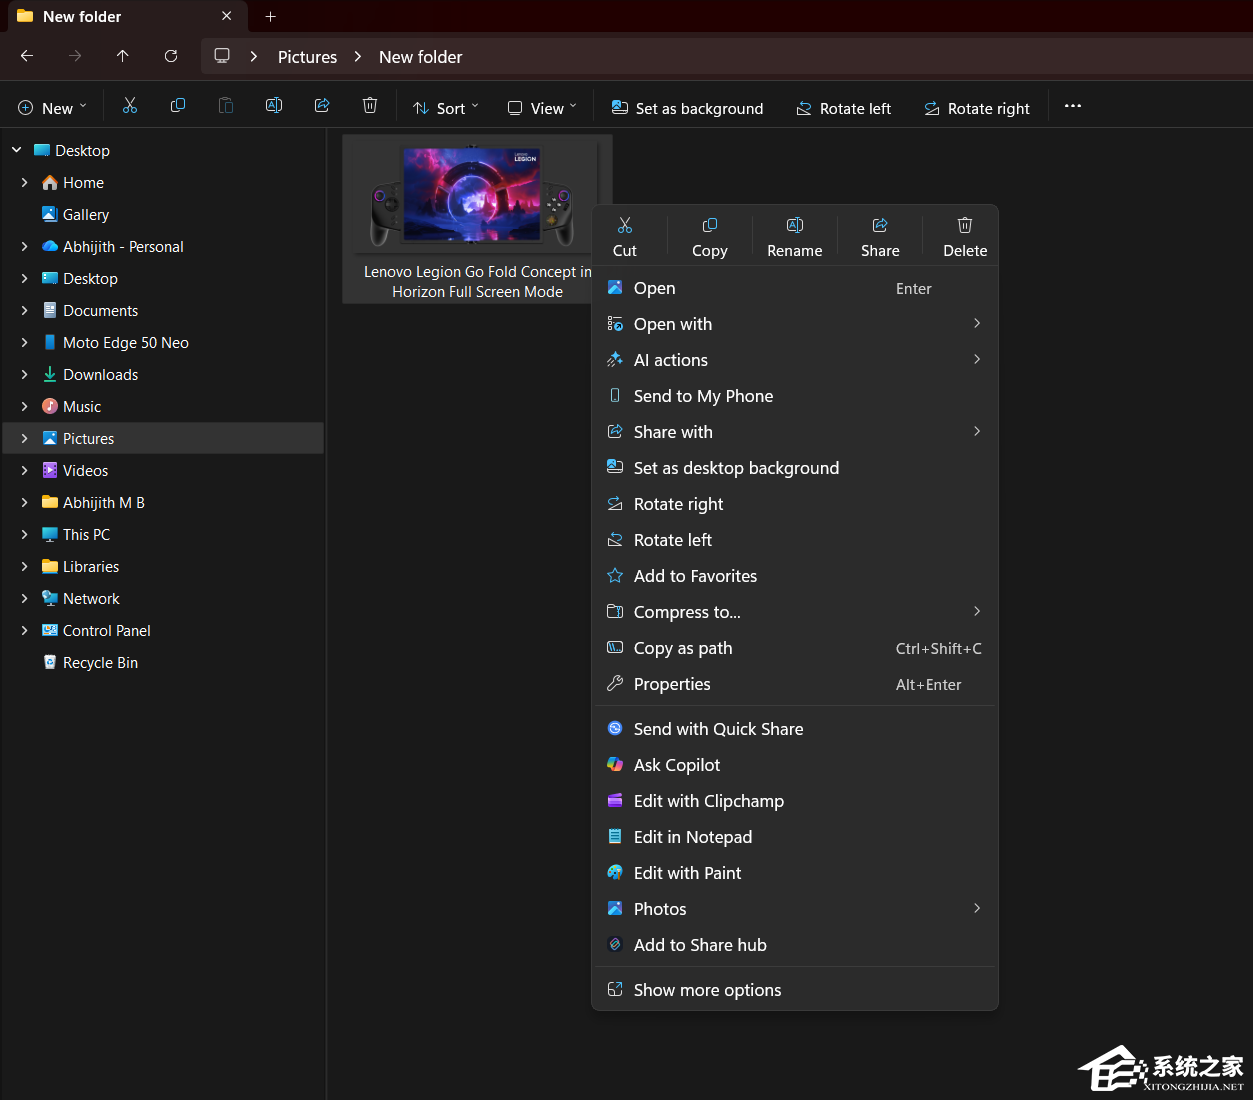
Task: Choose Rotate left in context menu
Action: click(795, 540)
